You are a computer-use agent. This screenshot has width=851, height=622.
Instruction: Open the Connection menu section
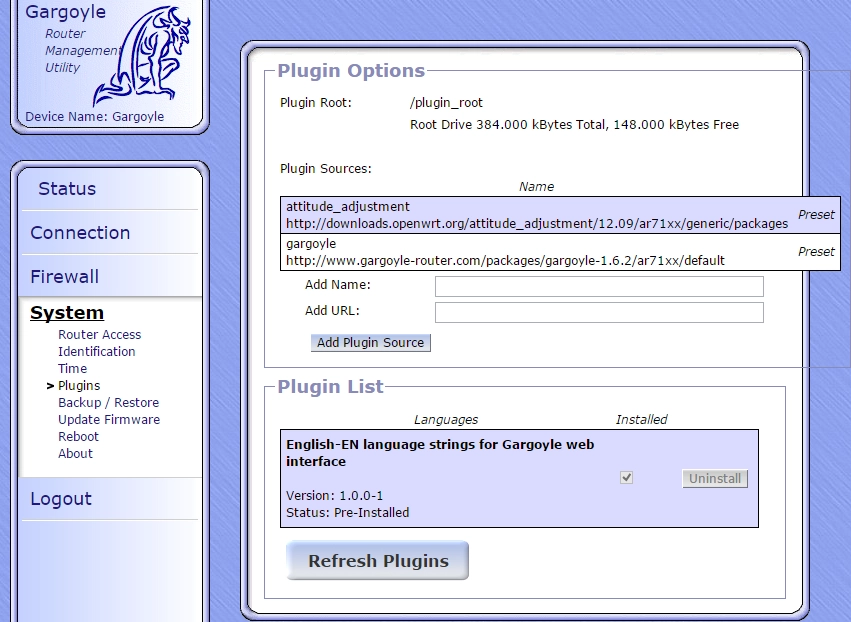pyautogui.click(x=80, y=233)
